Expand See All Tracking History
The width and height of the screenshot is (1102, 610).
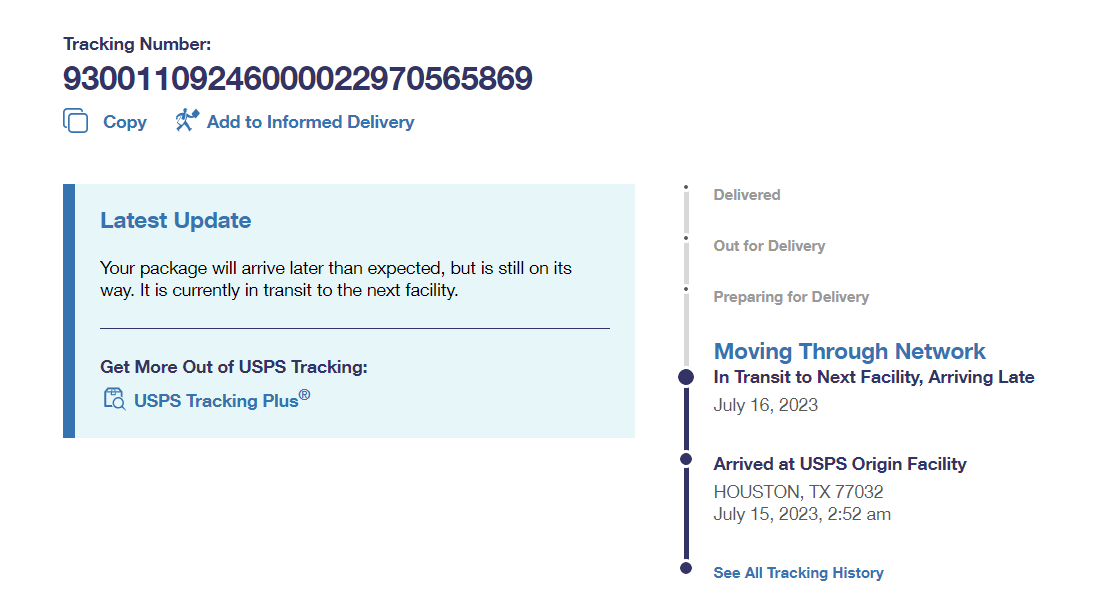click(x=798, y=573)
